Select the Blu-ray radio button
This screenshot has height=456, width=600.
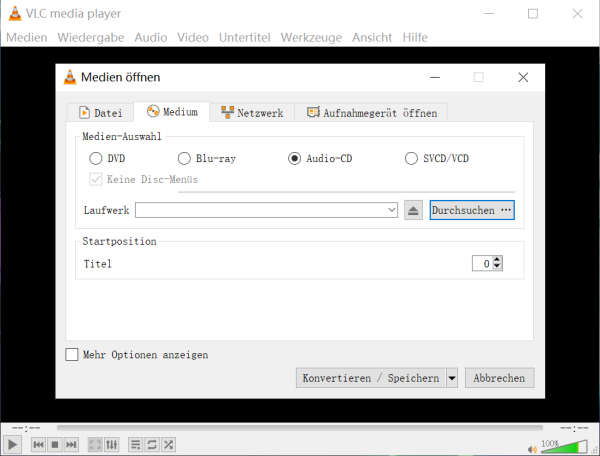[x=184, y=158]
